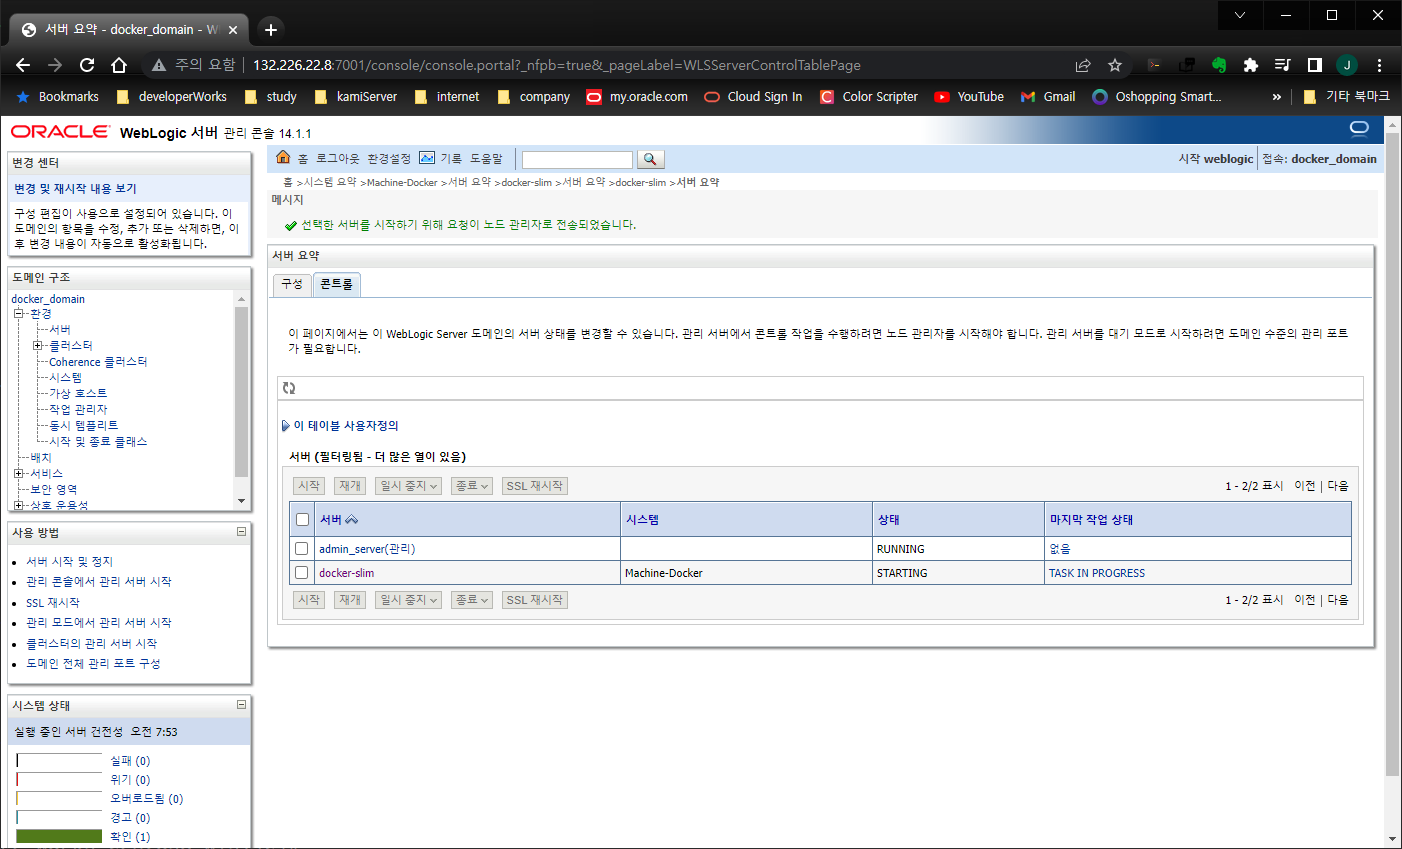Click the console home icon
Viewport: 1402px width, 849px height.
pos(283,158)
